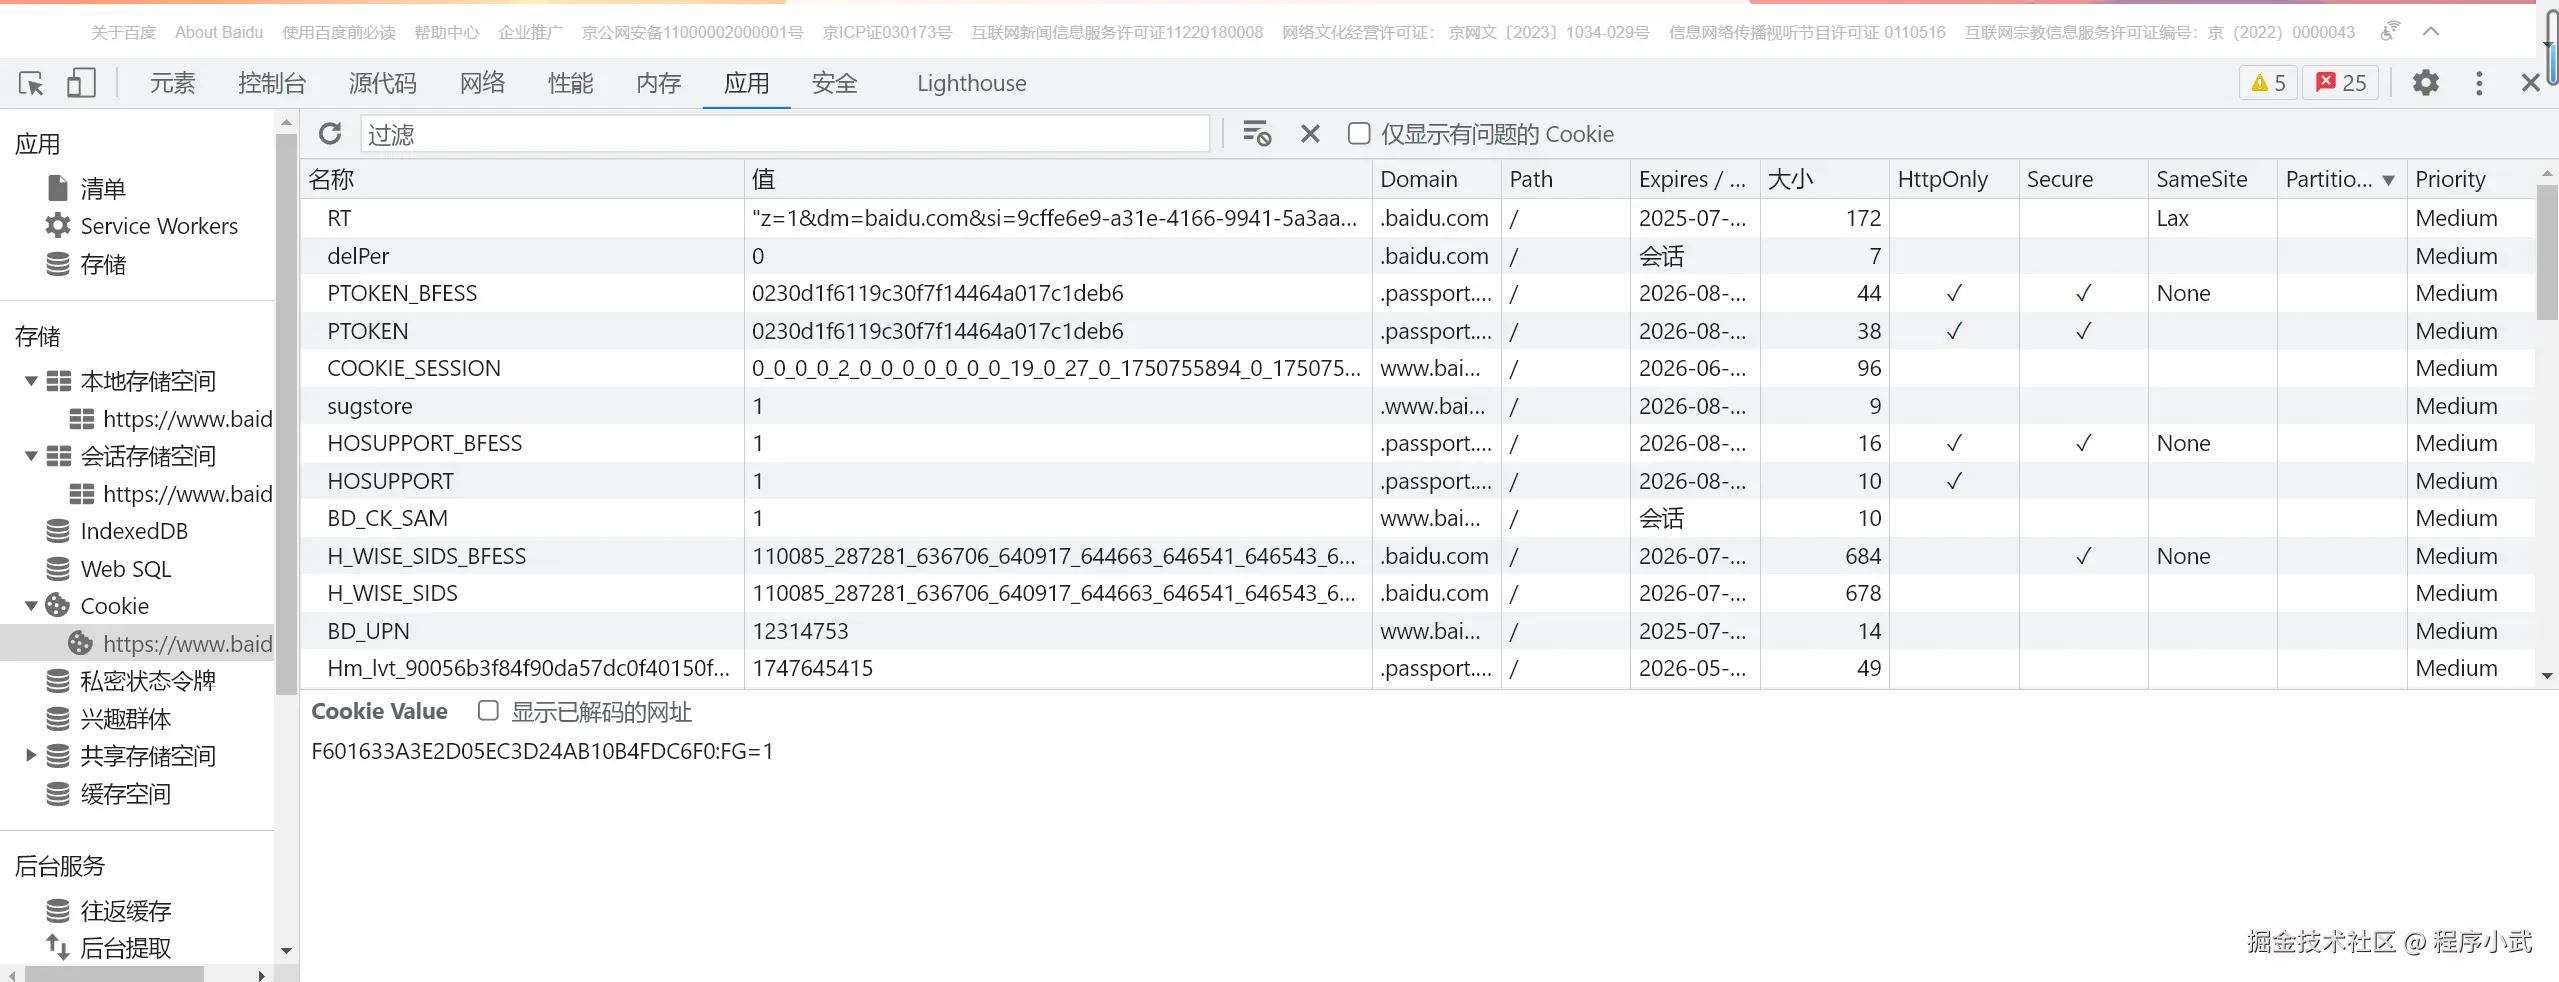Switch to the 元素 tab
Image resolution: width=2559 pixels, height=982 pixels.
point(172,83)
